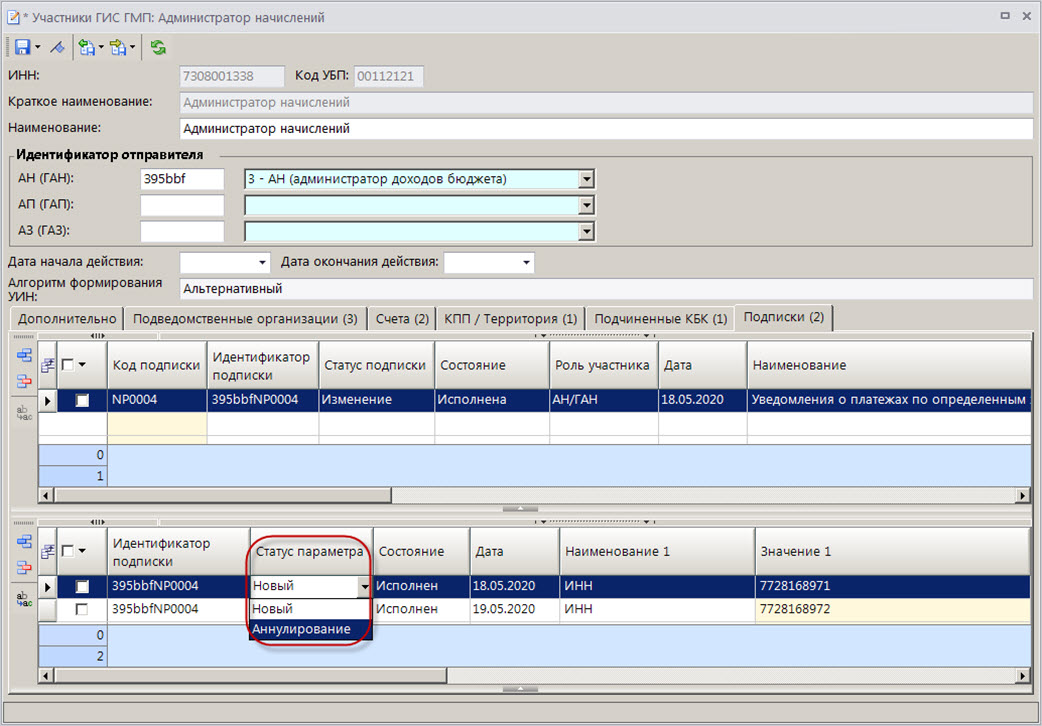This screenshot has width=1042, height=726.
Task: Click delete row icon in lower parameters grid
Action: coord(24,567)
